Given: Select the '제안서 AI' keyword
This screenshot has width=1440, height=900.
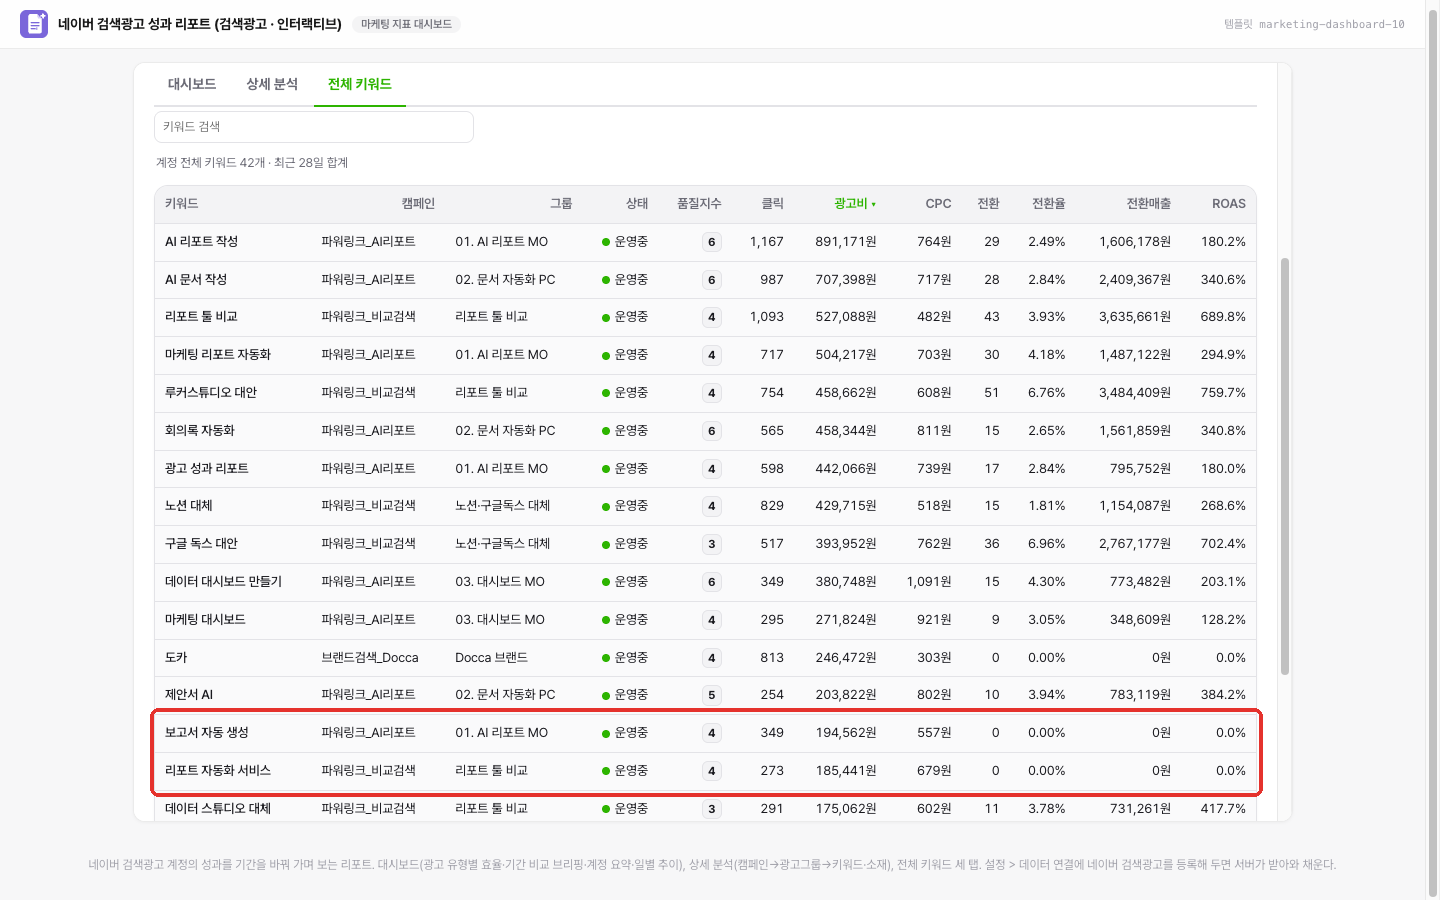Looking at the screenshot, I should tap(189, 695).
